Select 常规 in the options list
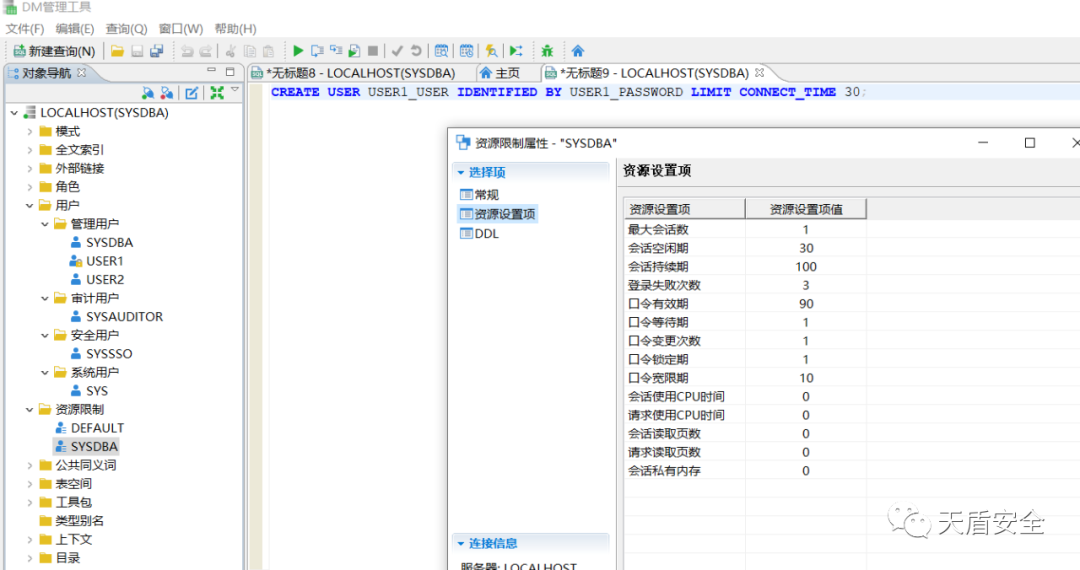 tap(486, 195)
